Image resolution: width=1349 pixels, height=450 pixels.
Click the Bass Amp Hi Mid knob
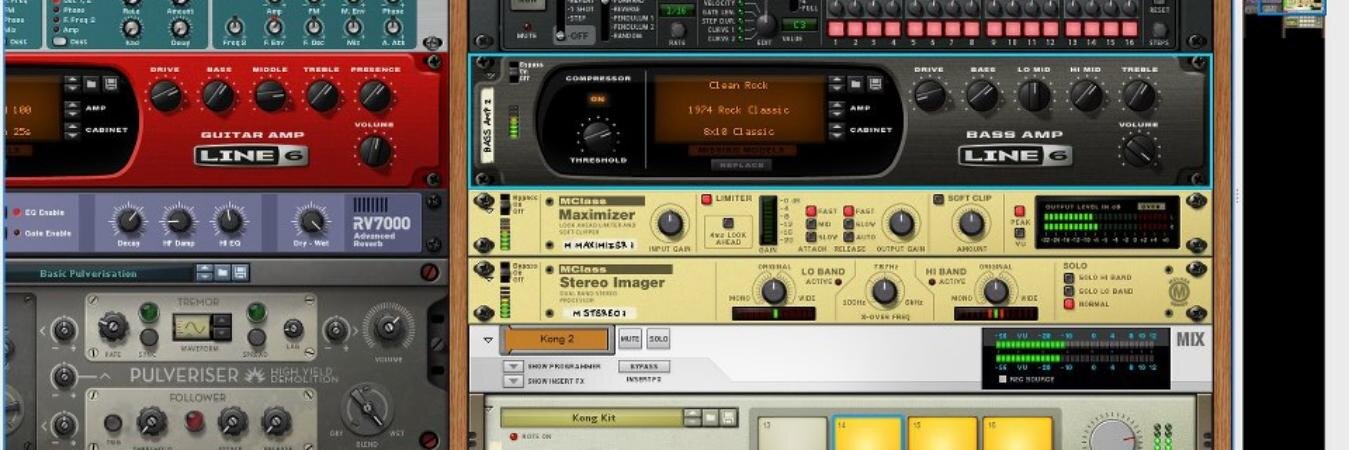point(1086,95)
